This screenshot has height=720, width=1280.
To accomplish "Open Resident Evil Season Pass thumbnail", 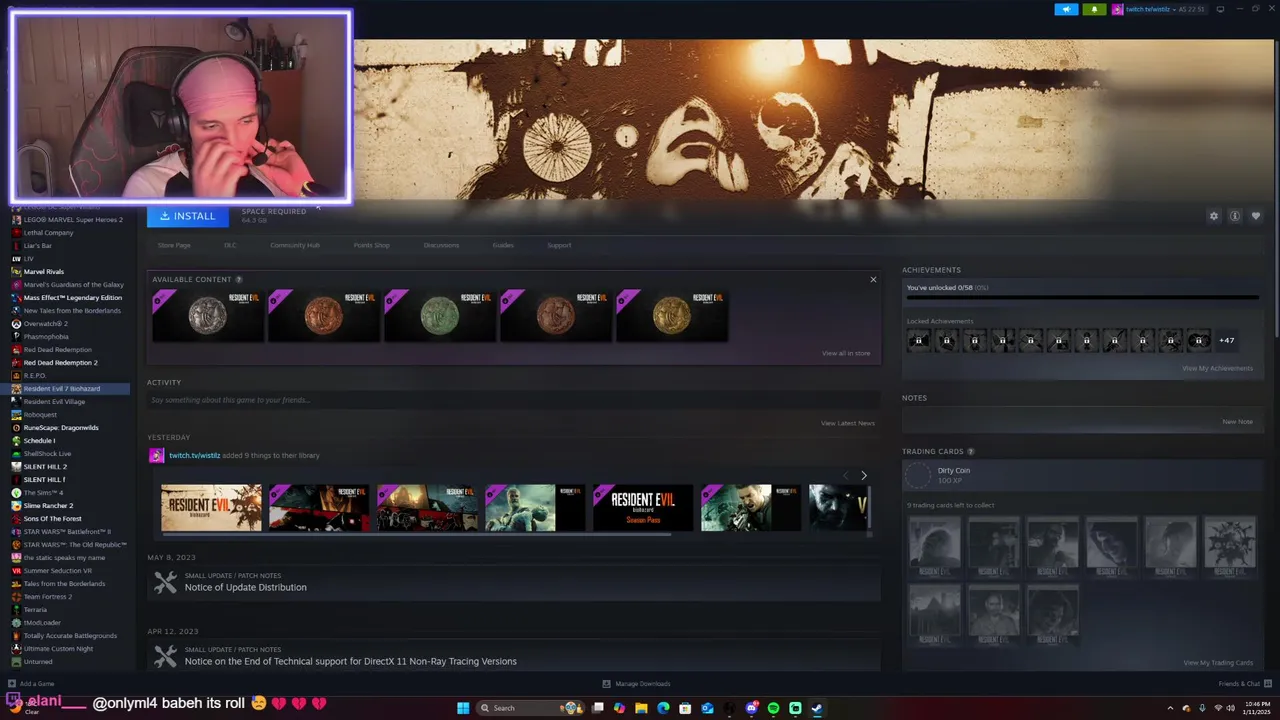I will 643,508.
